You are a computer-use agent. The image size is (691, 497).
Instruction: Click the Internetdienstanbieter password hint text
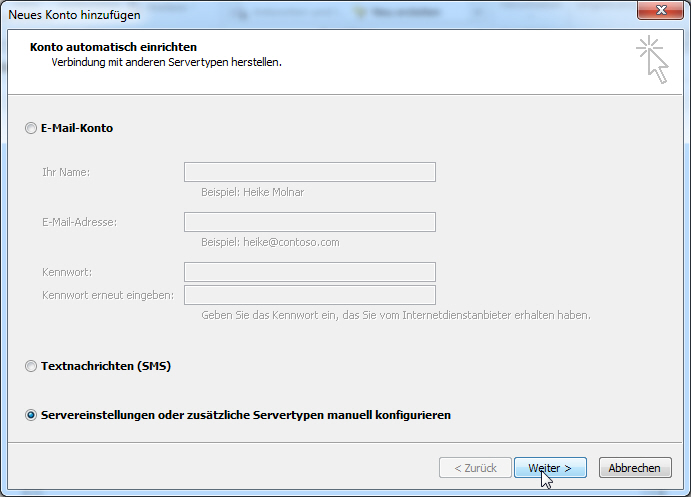[x=396, y=315]
